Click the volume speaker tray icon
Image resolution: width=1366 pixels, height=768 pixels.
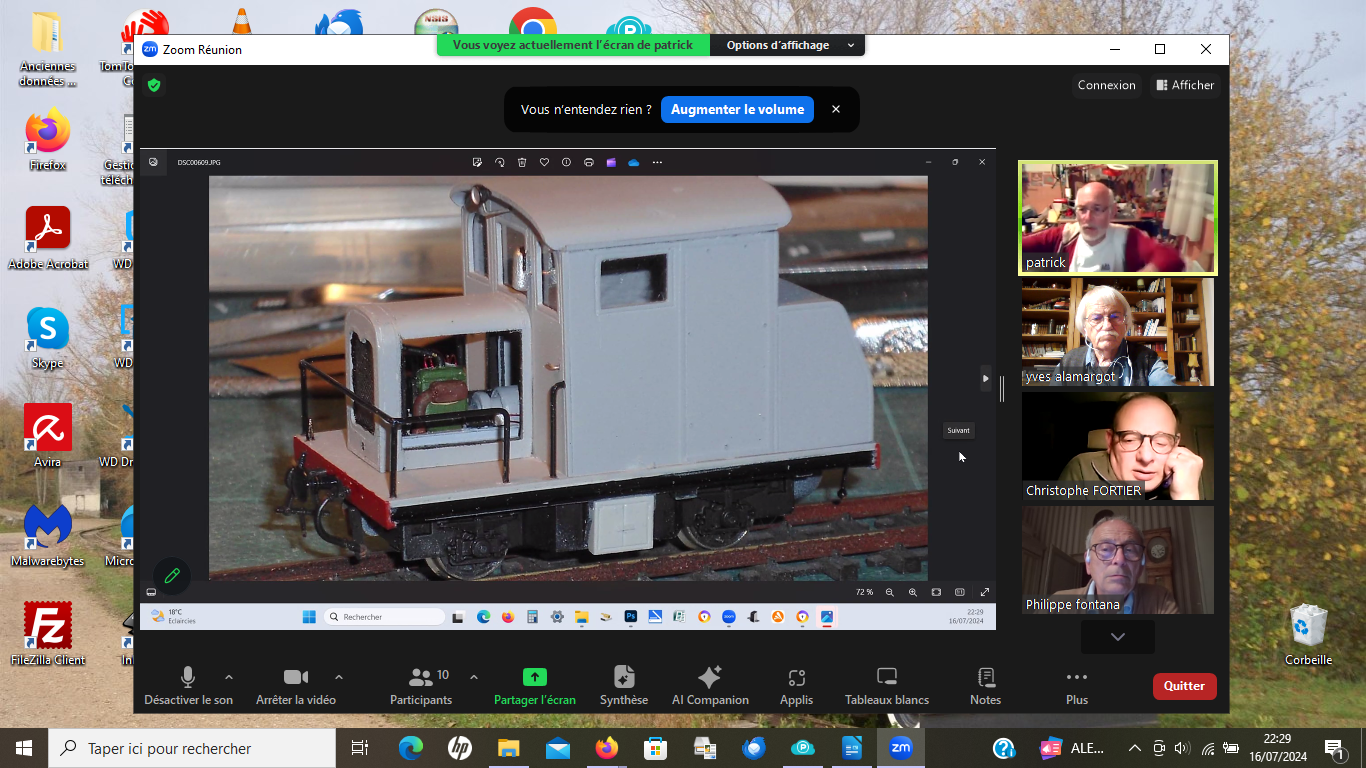click(1183, 748)
